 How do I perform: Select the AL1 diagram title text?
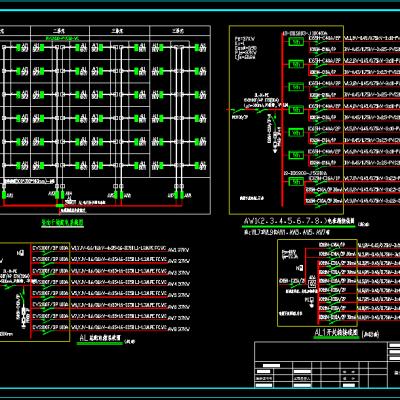(x=336, y=333)
